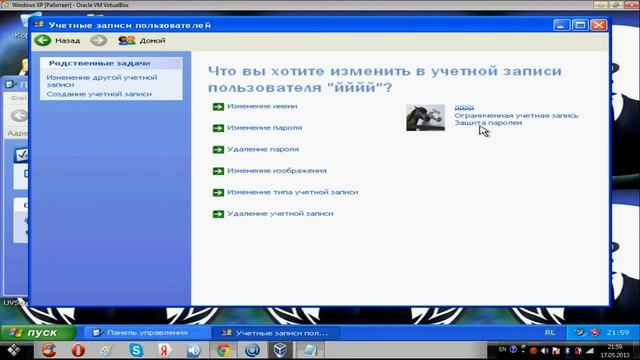Close the 'Учетные записи пользователей' window
The image size is (640, 360).
598,25
